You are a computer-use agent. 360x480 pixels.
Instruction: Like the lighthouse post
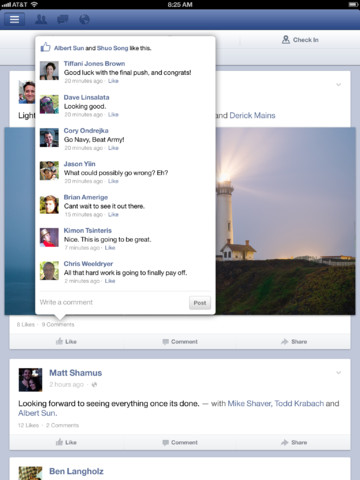(66, 342)
